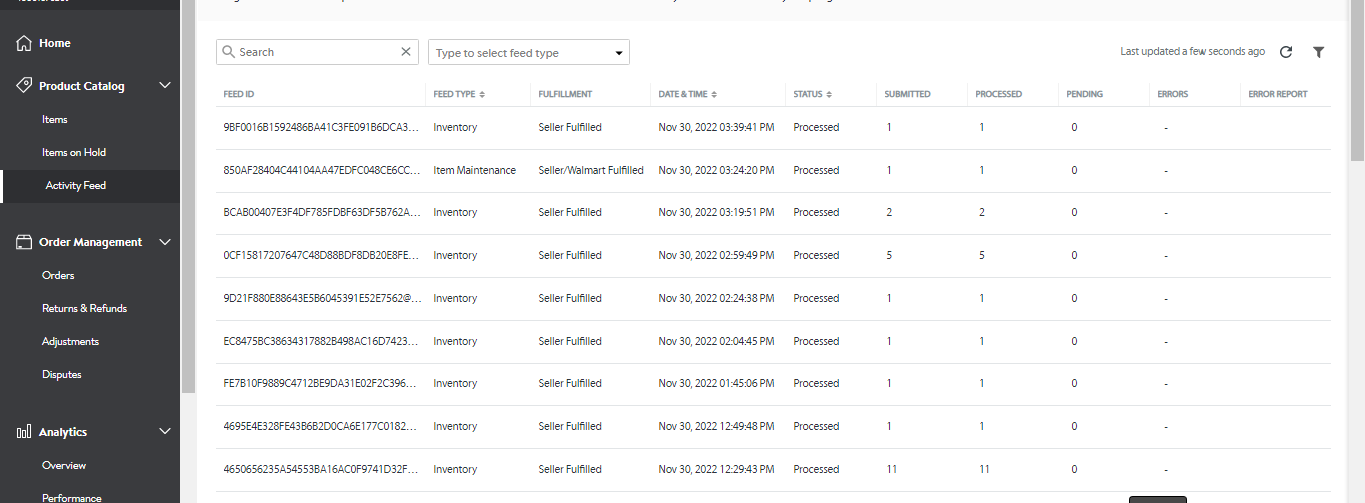This screenshot has width=1365, height=503.
Task: Click the Analytics bar chart icon
Action: [24, 432]
